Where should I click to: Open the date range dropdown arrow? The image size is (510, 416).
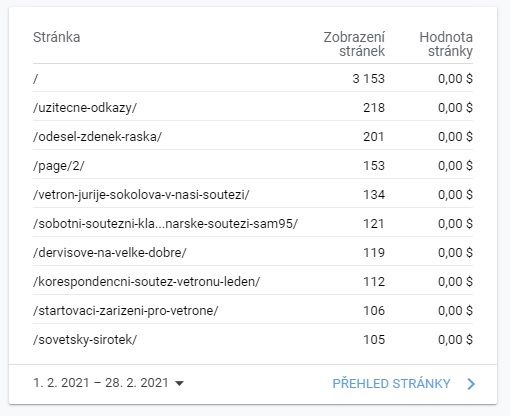click(179, 384)
